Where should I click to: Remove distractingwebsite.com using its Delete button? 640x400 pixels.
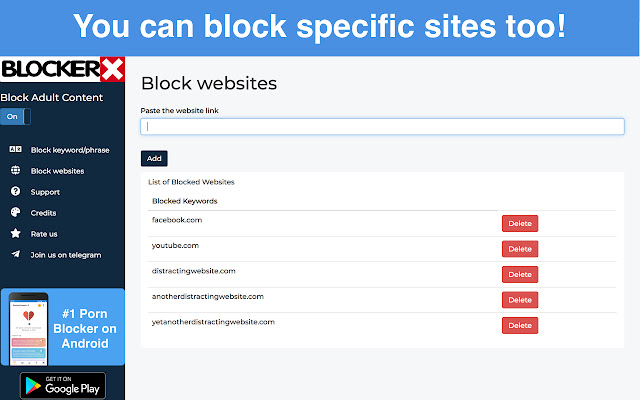[519, 274]
